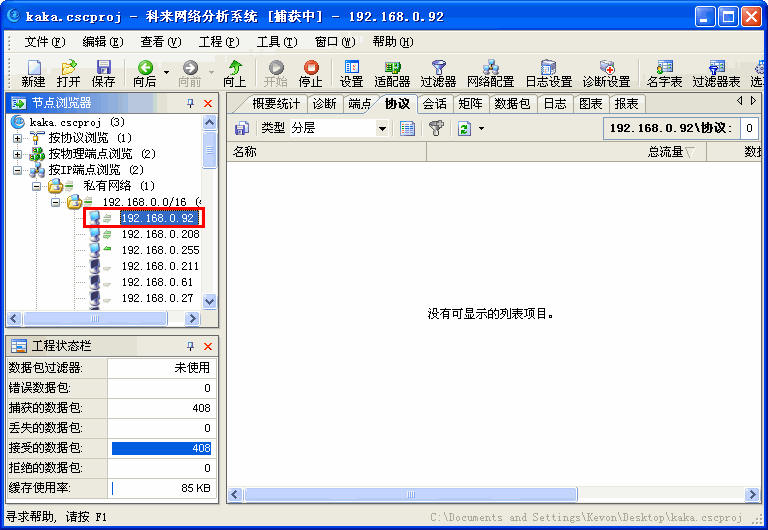Select node 192.168.0.255 in tree
Screen dimensions: 768x530
(160, 250)
